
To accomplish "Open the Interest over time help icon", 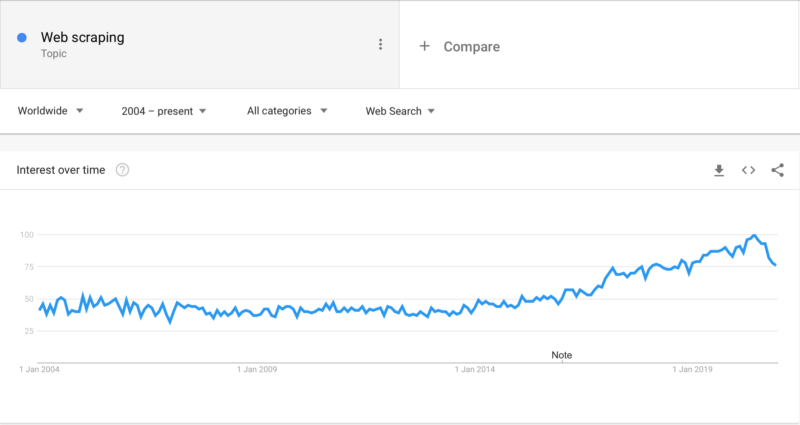I will point(122,170).
